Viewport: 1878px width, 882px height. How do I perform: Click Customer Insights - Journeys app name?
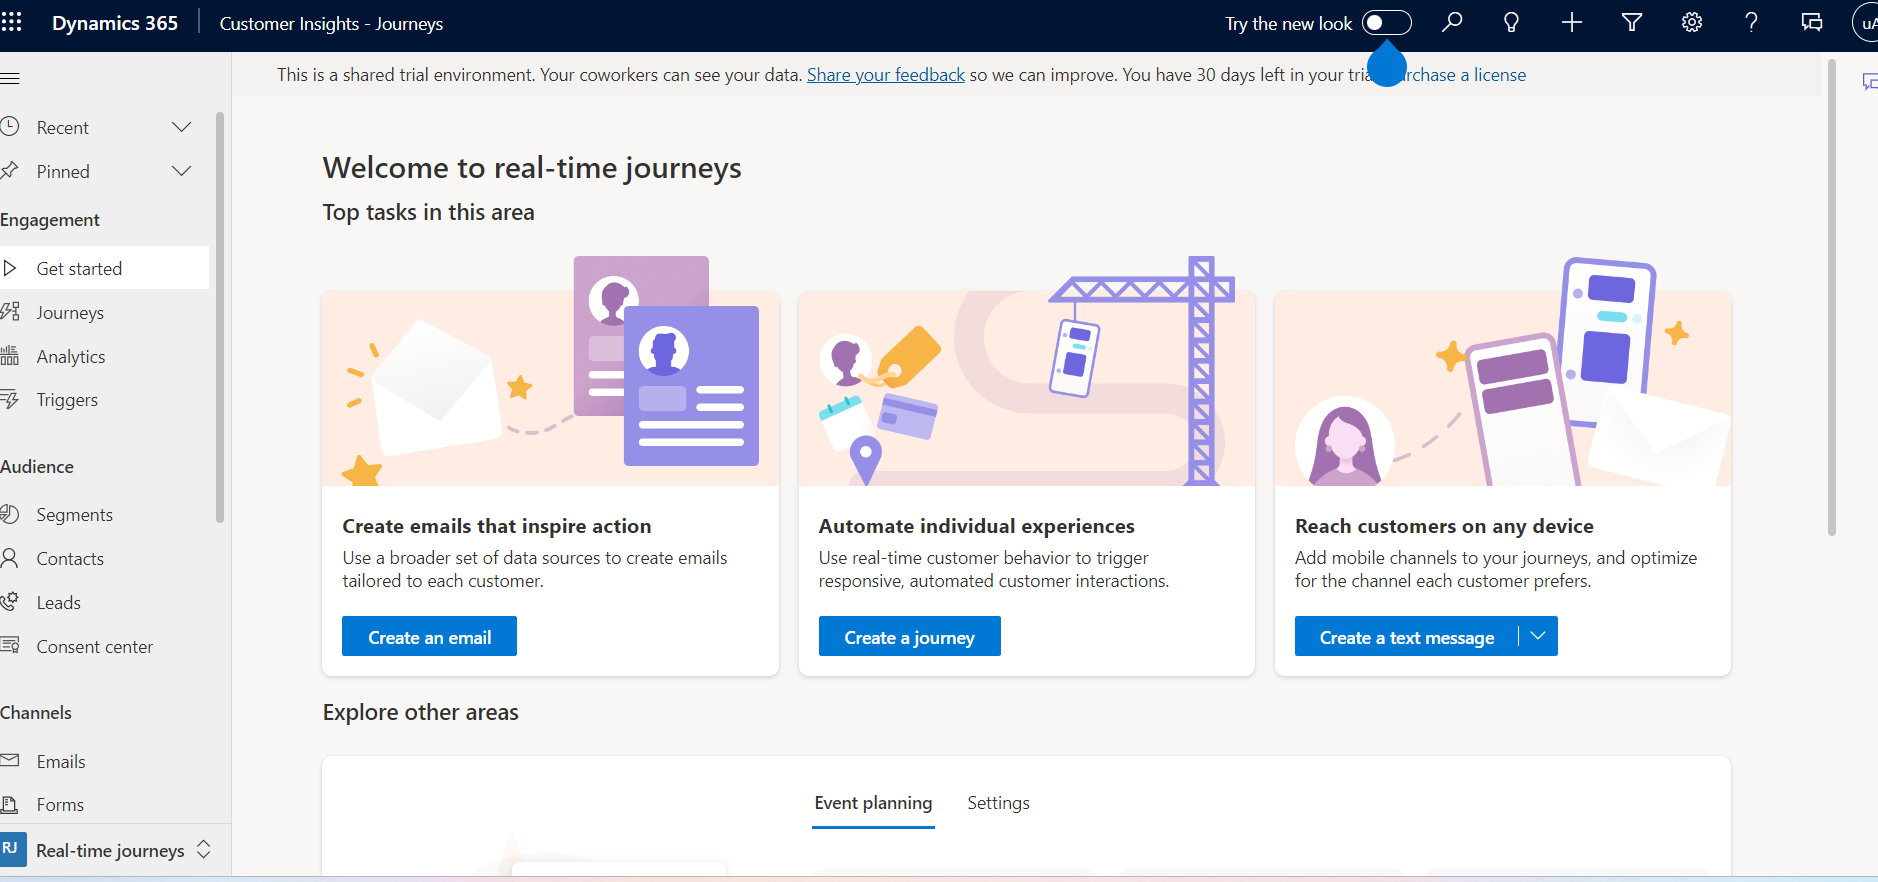click(331, 23)
